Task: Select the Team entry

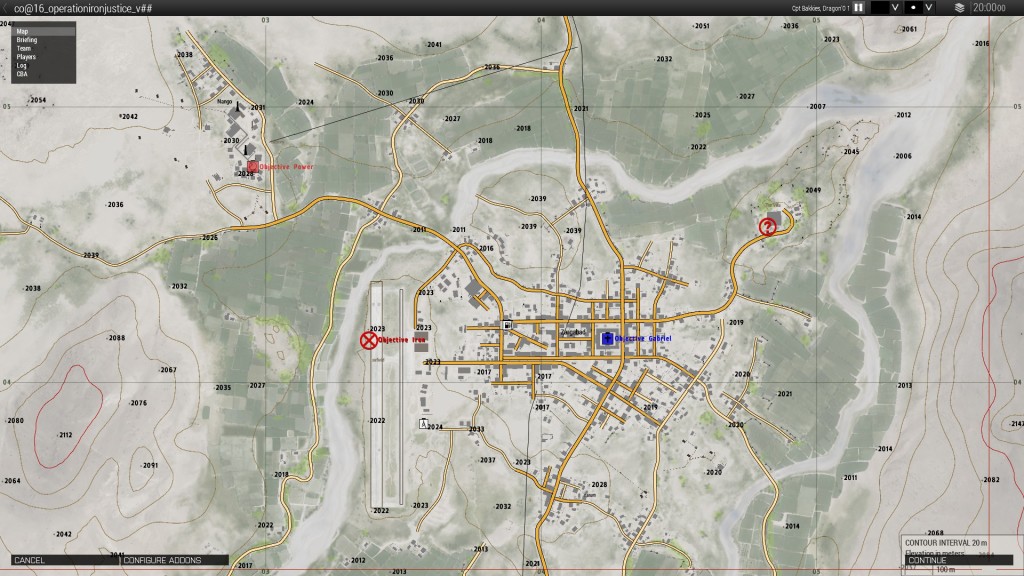Action: pyautogui.click(x=43, y=48)
